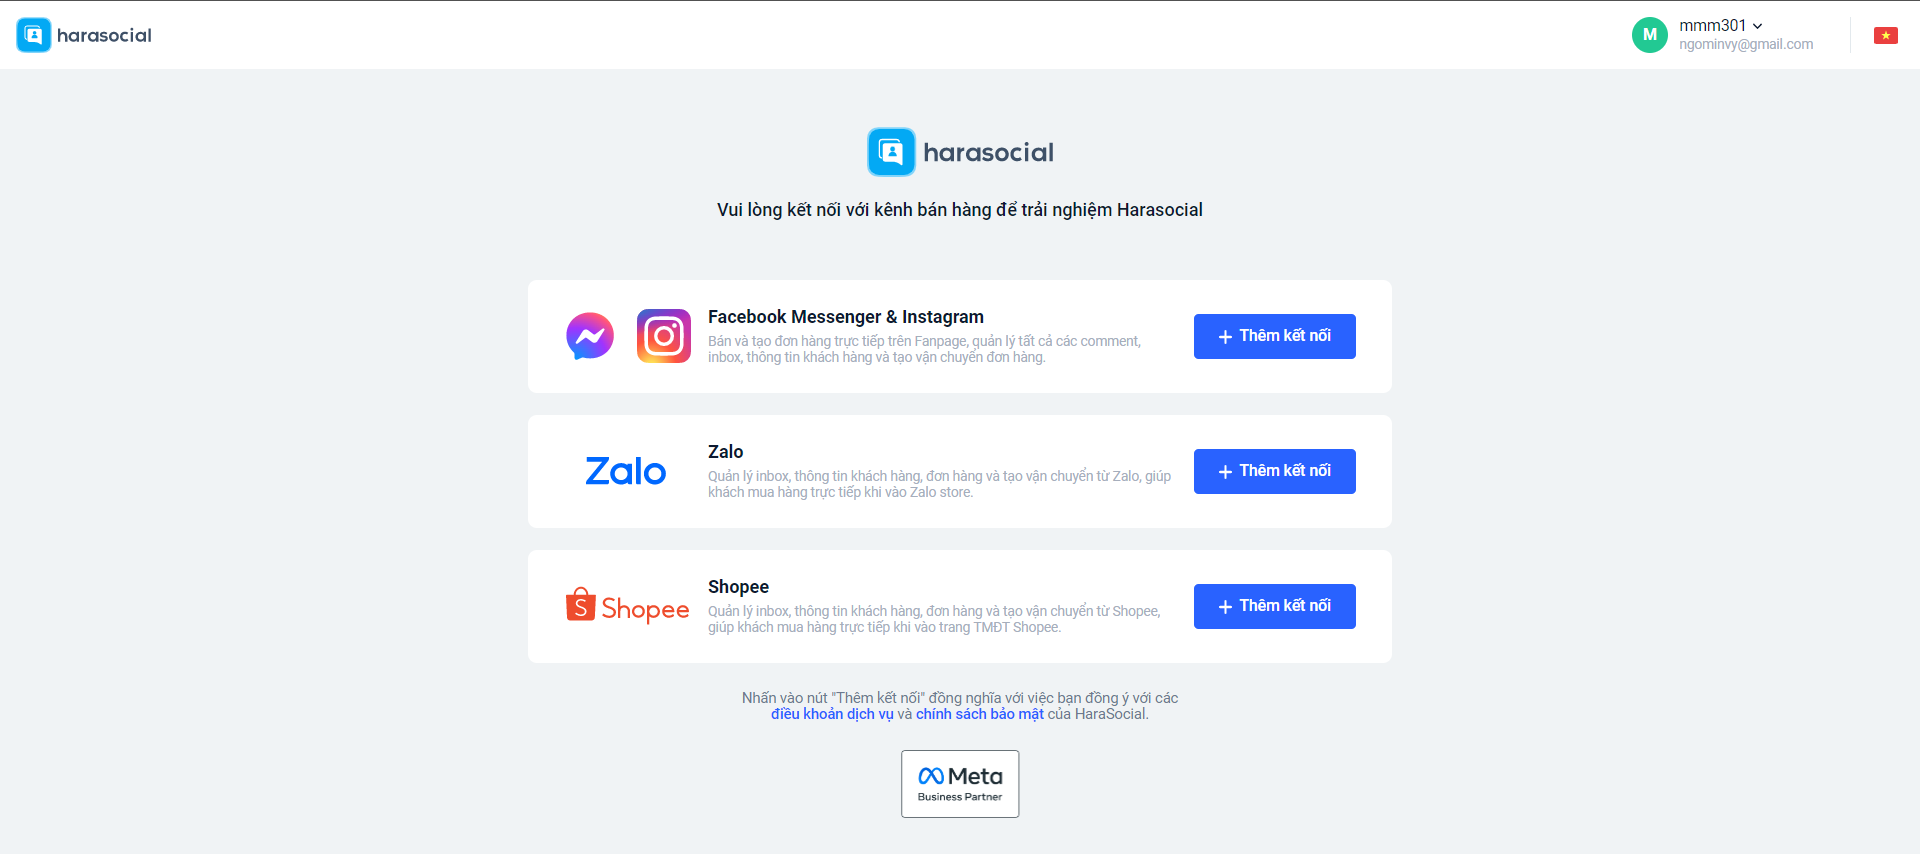Click the green M user avatar
This screenshot has width=1920, height=854.
pos(1650,35)
